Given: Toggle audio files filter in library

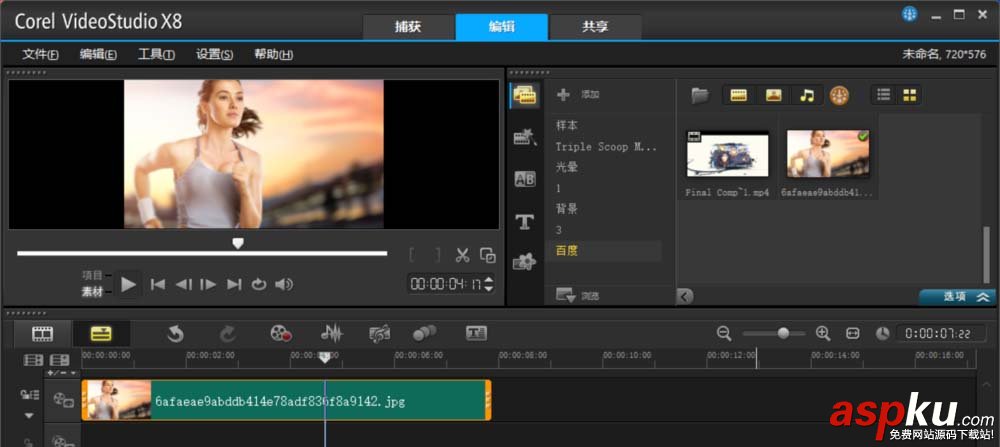Looking at the screenshot, I should coord(807,96).
